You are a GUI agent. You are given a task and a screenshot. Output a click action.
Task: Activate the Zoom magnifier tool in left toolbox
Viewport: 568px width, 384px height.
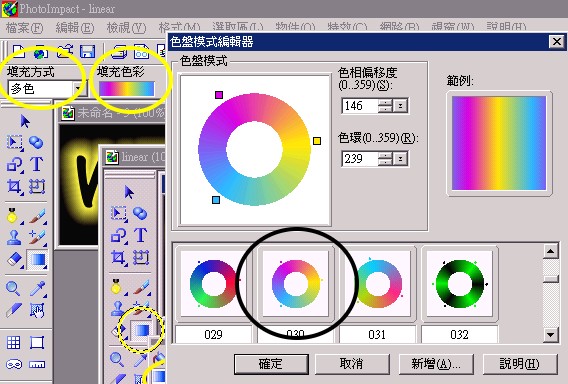(13, 289)
